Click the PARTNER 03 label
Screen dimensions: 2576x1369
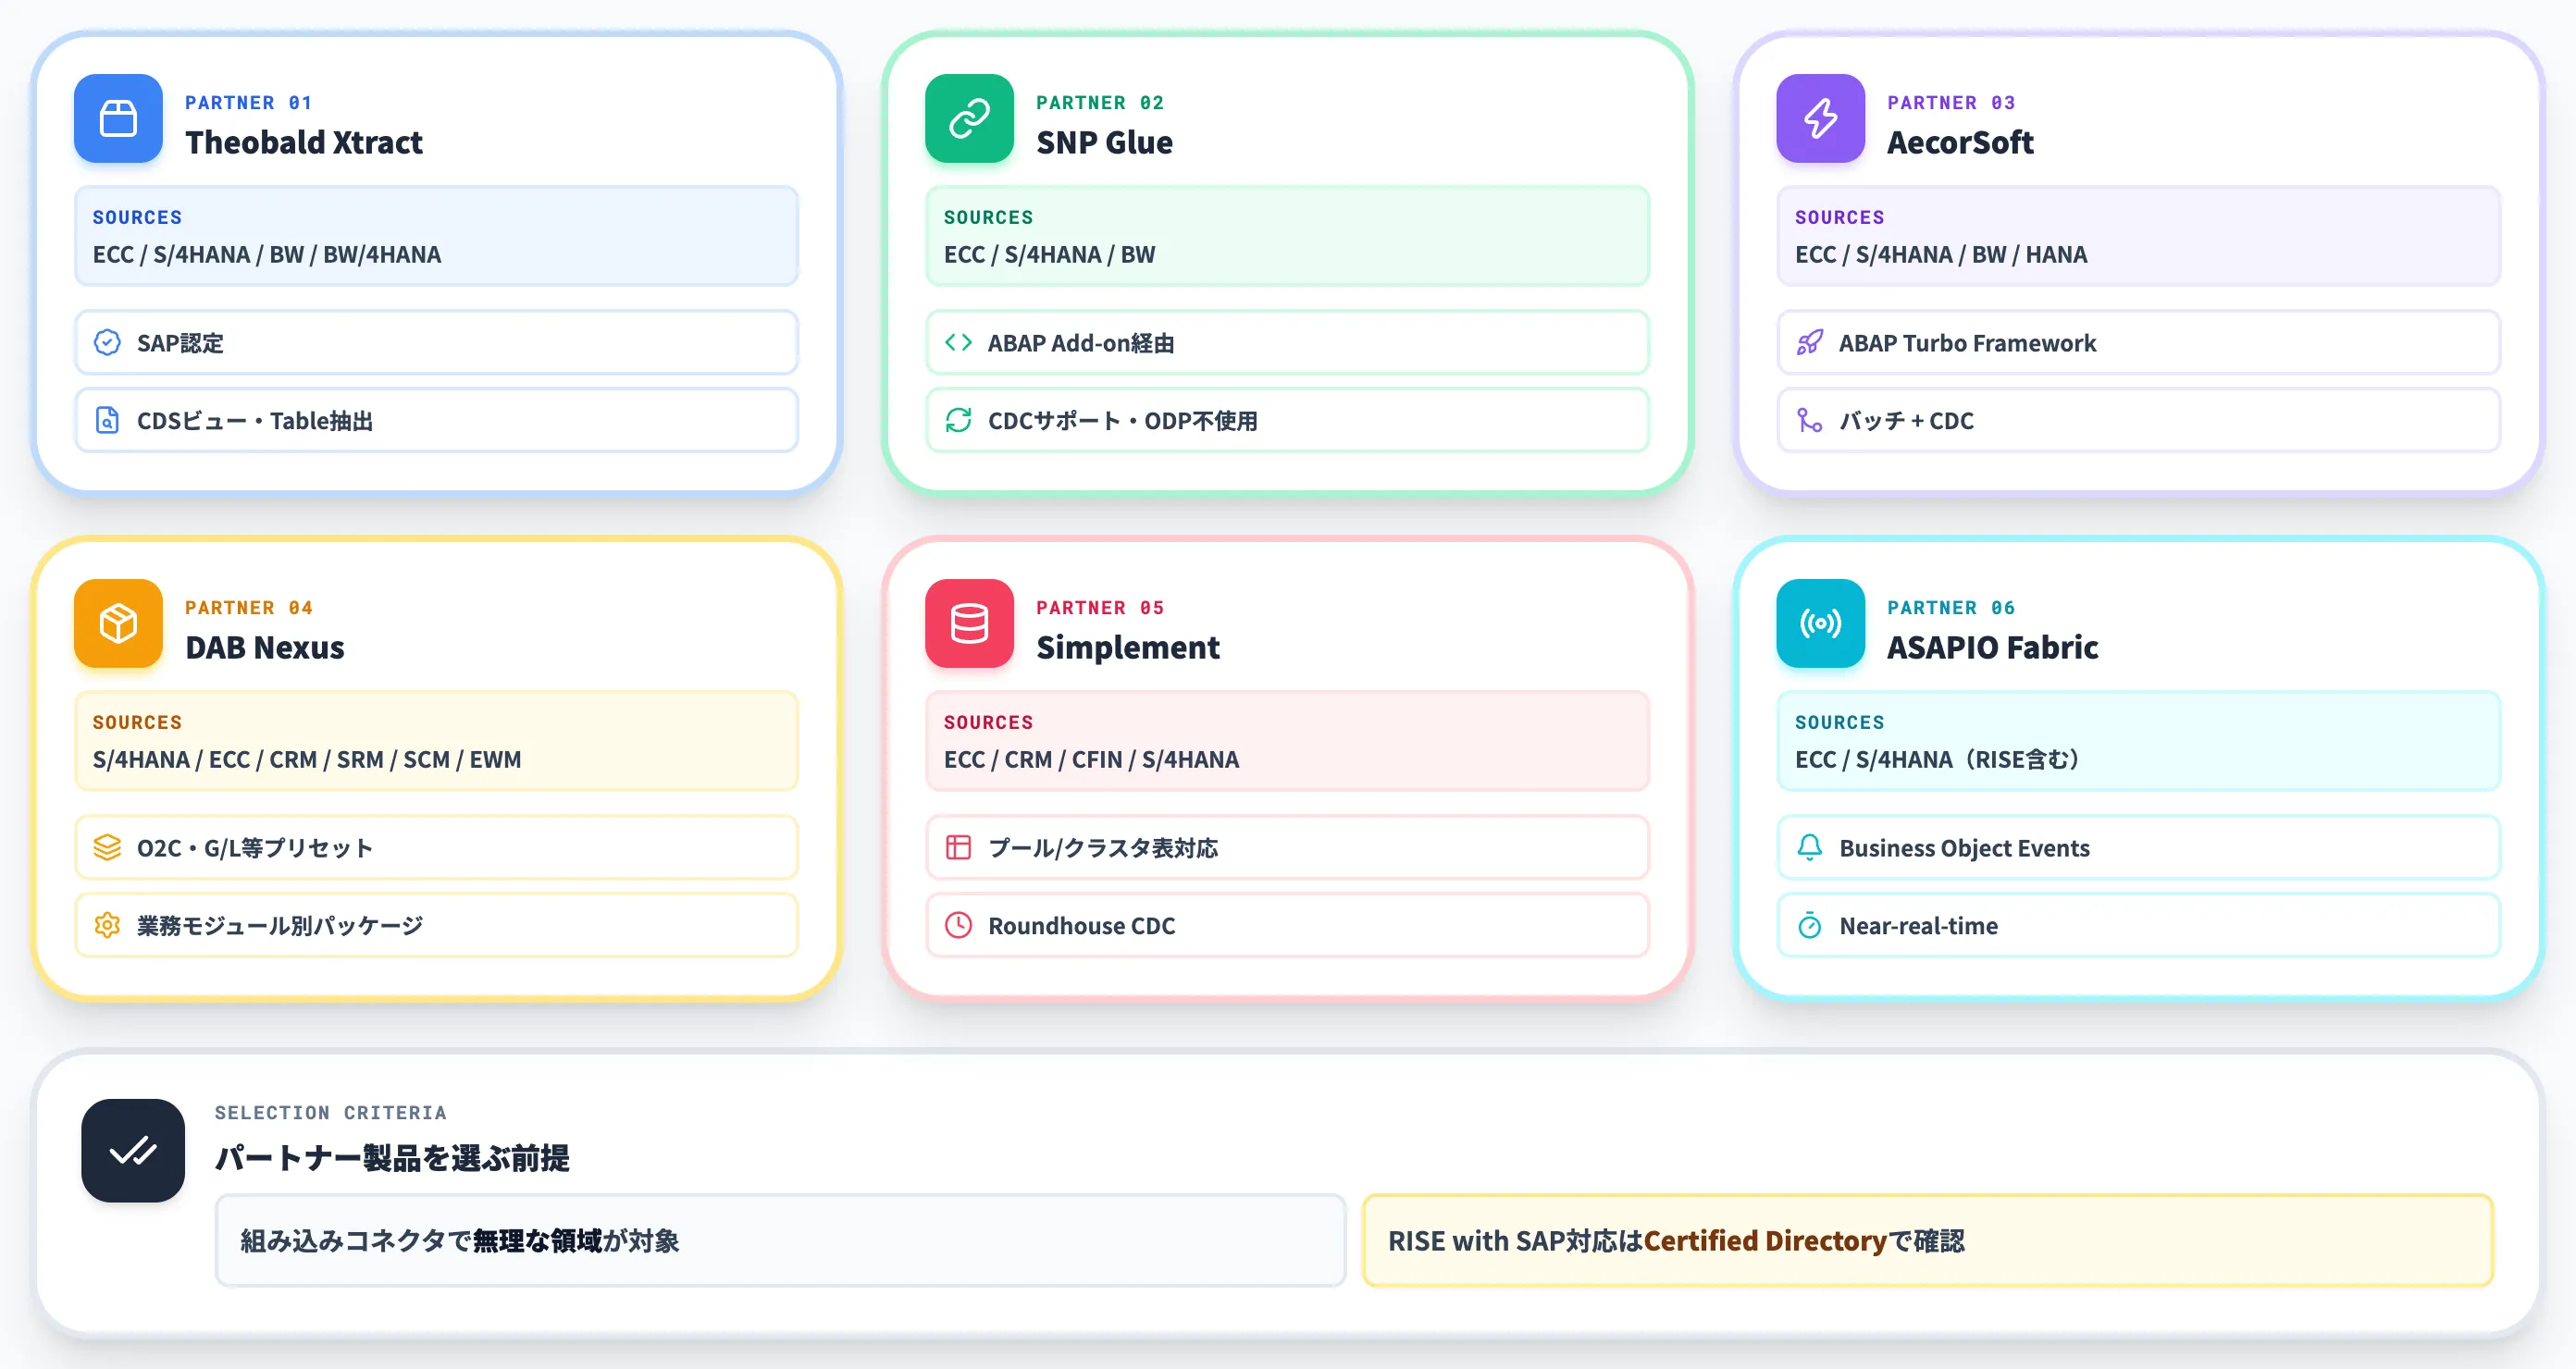1950,102
